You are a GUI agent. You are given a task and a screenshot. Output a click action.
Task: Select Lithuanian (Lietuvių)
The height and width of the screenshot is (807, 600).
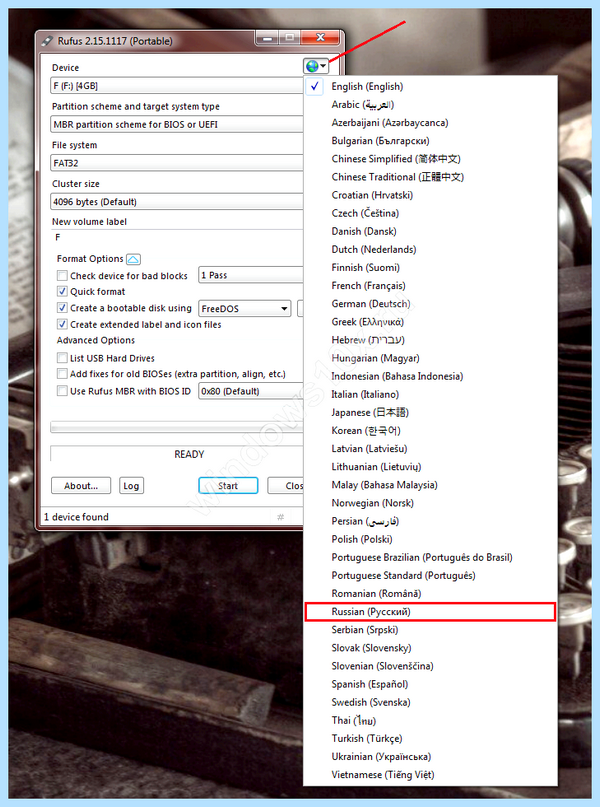[x=430, y=466]
